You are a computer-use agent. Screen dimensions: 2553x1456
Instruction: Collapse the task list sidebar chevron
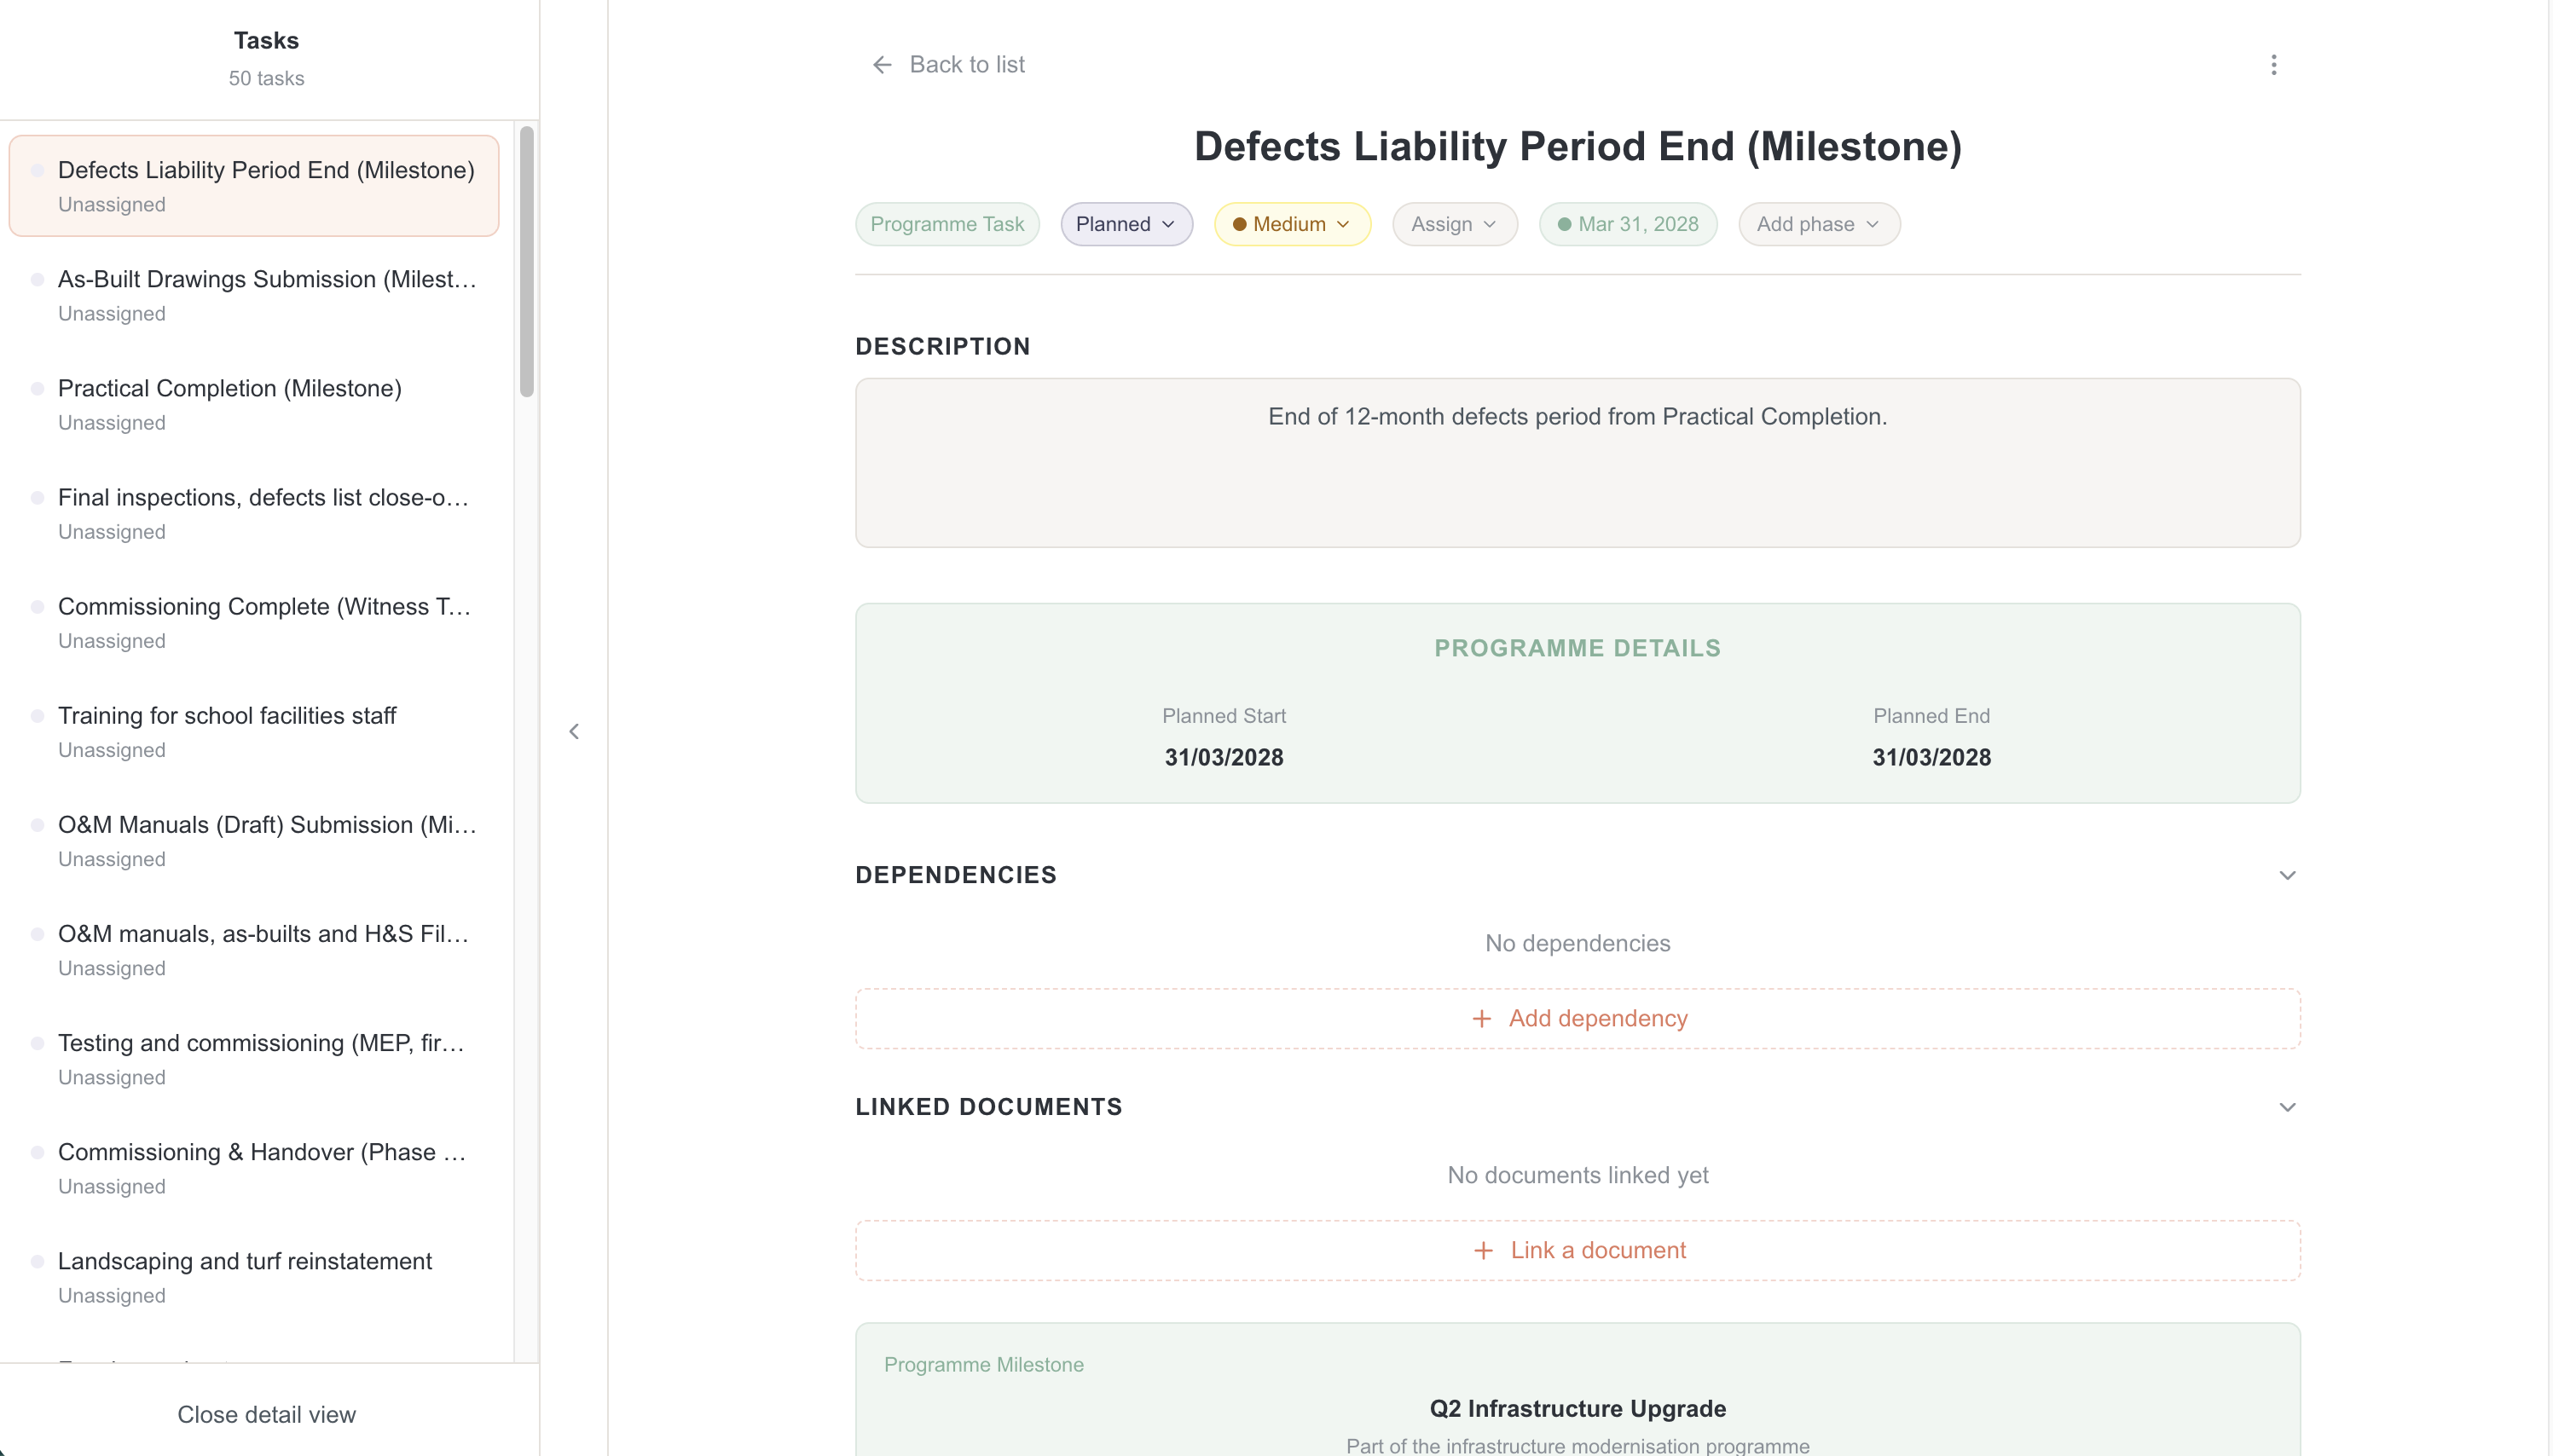574,731
